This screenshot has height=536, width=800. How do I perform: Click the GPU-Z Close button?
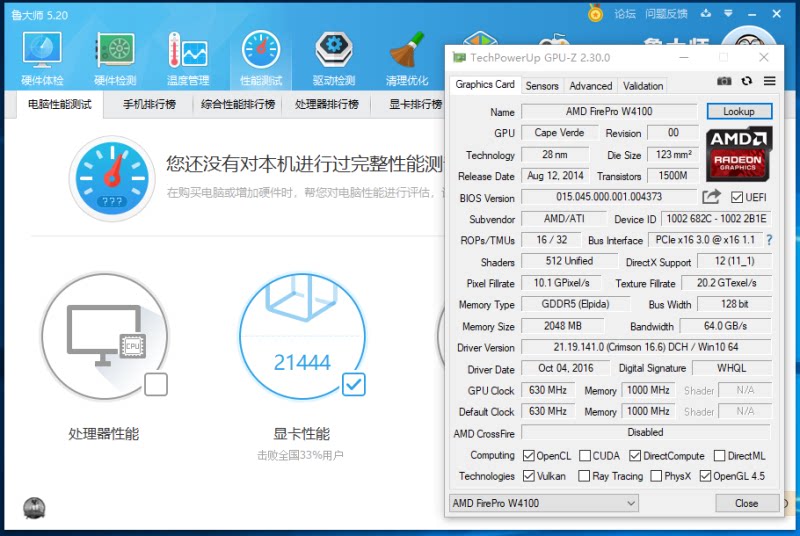click(x=747, y=503)
